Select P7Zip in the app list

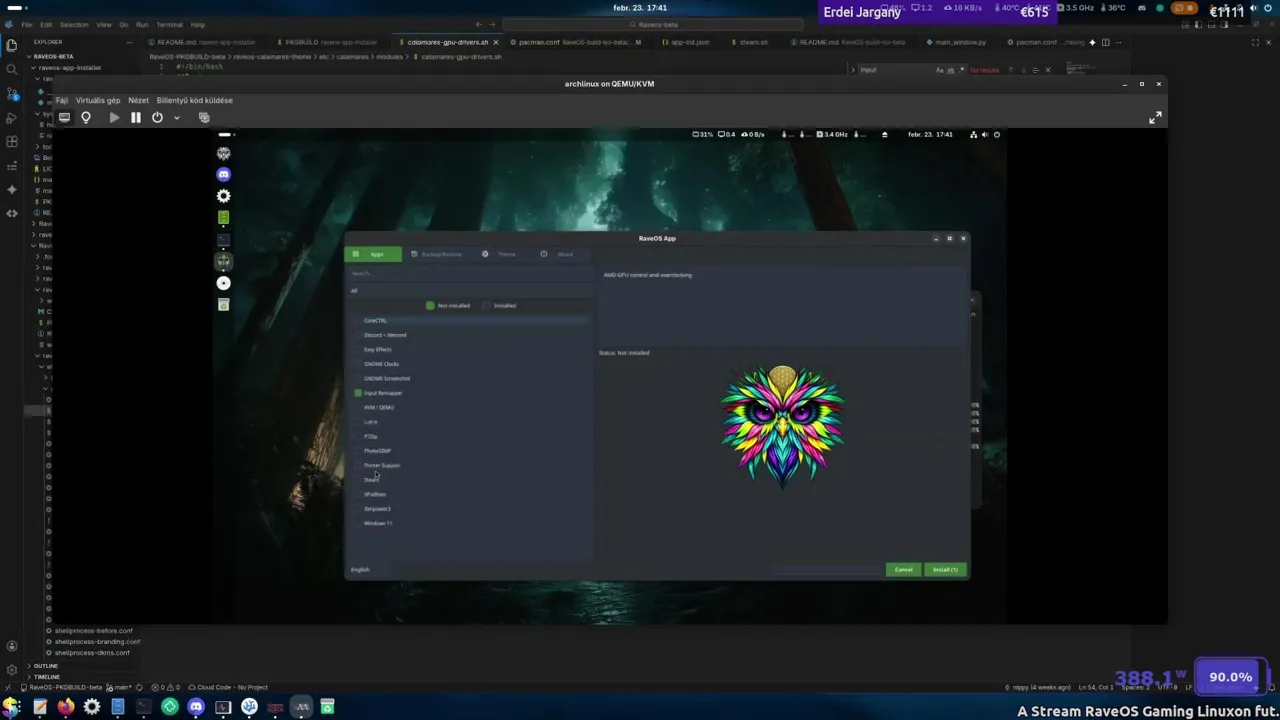(x=371, y=436)
